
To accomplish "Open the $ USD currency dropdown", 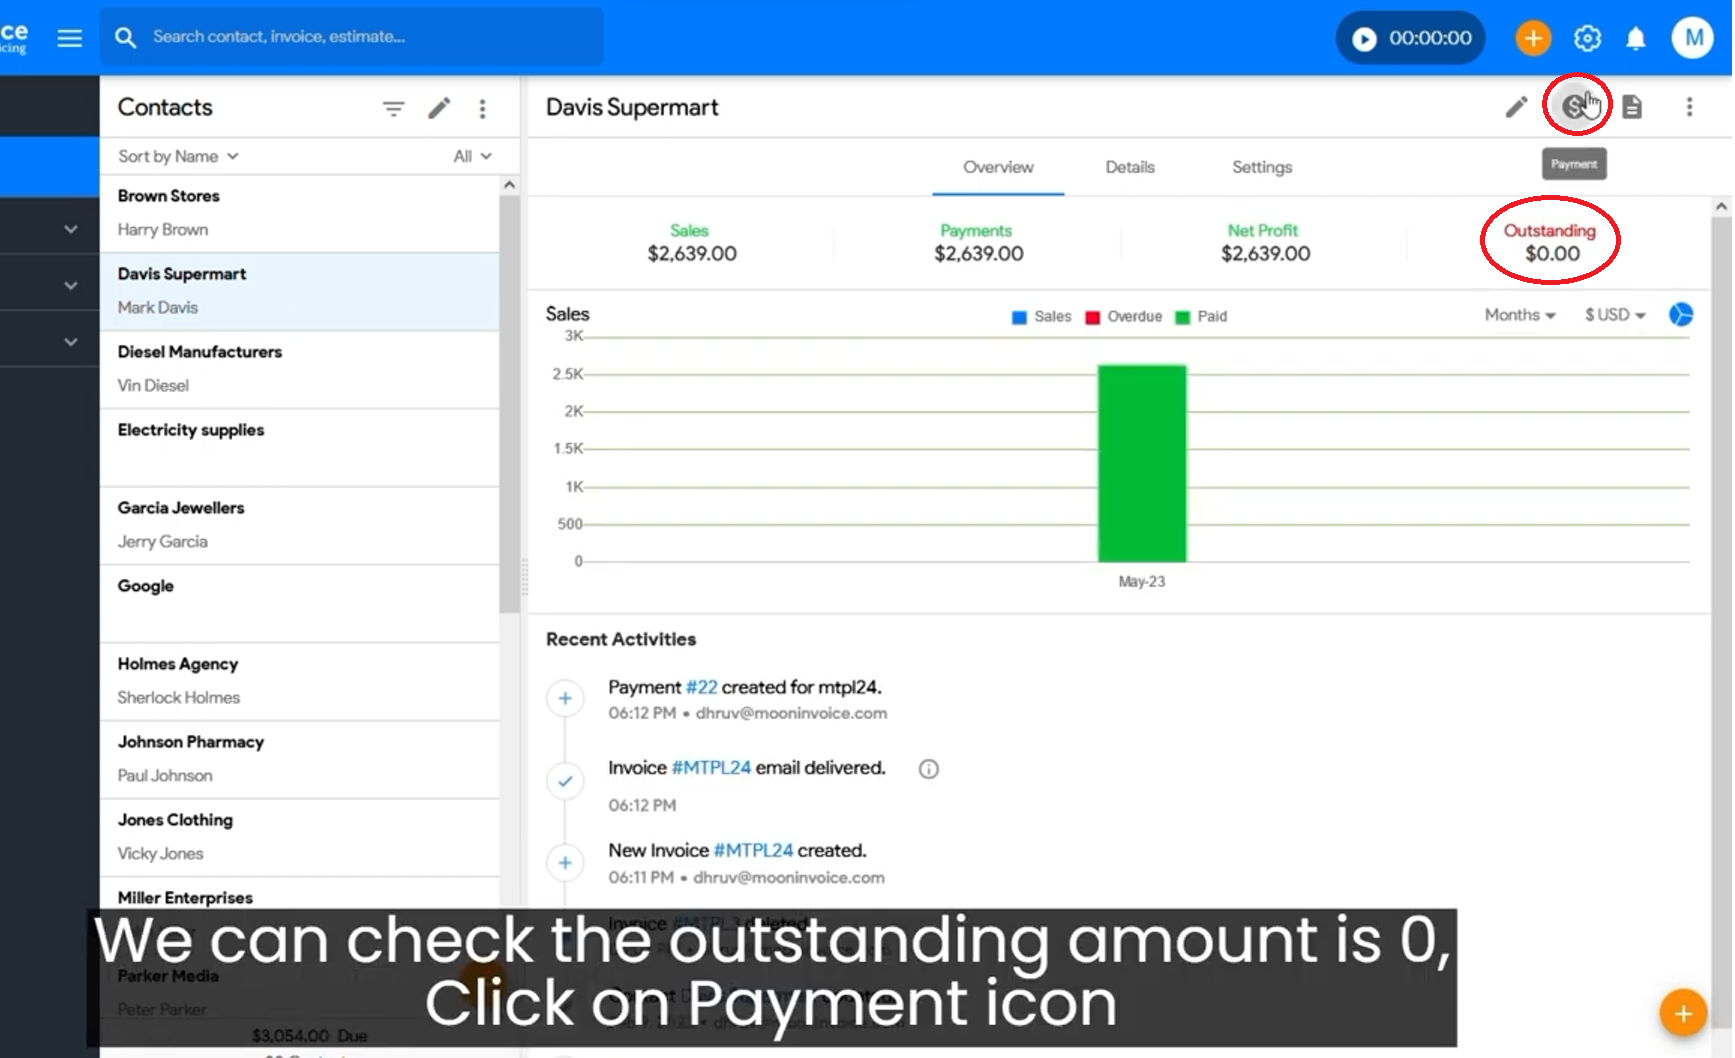I will (x=1614, y=315).
